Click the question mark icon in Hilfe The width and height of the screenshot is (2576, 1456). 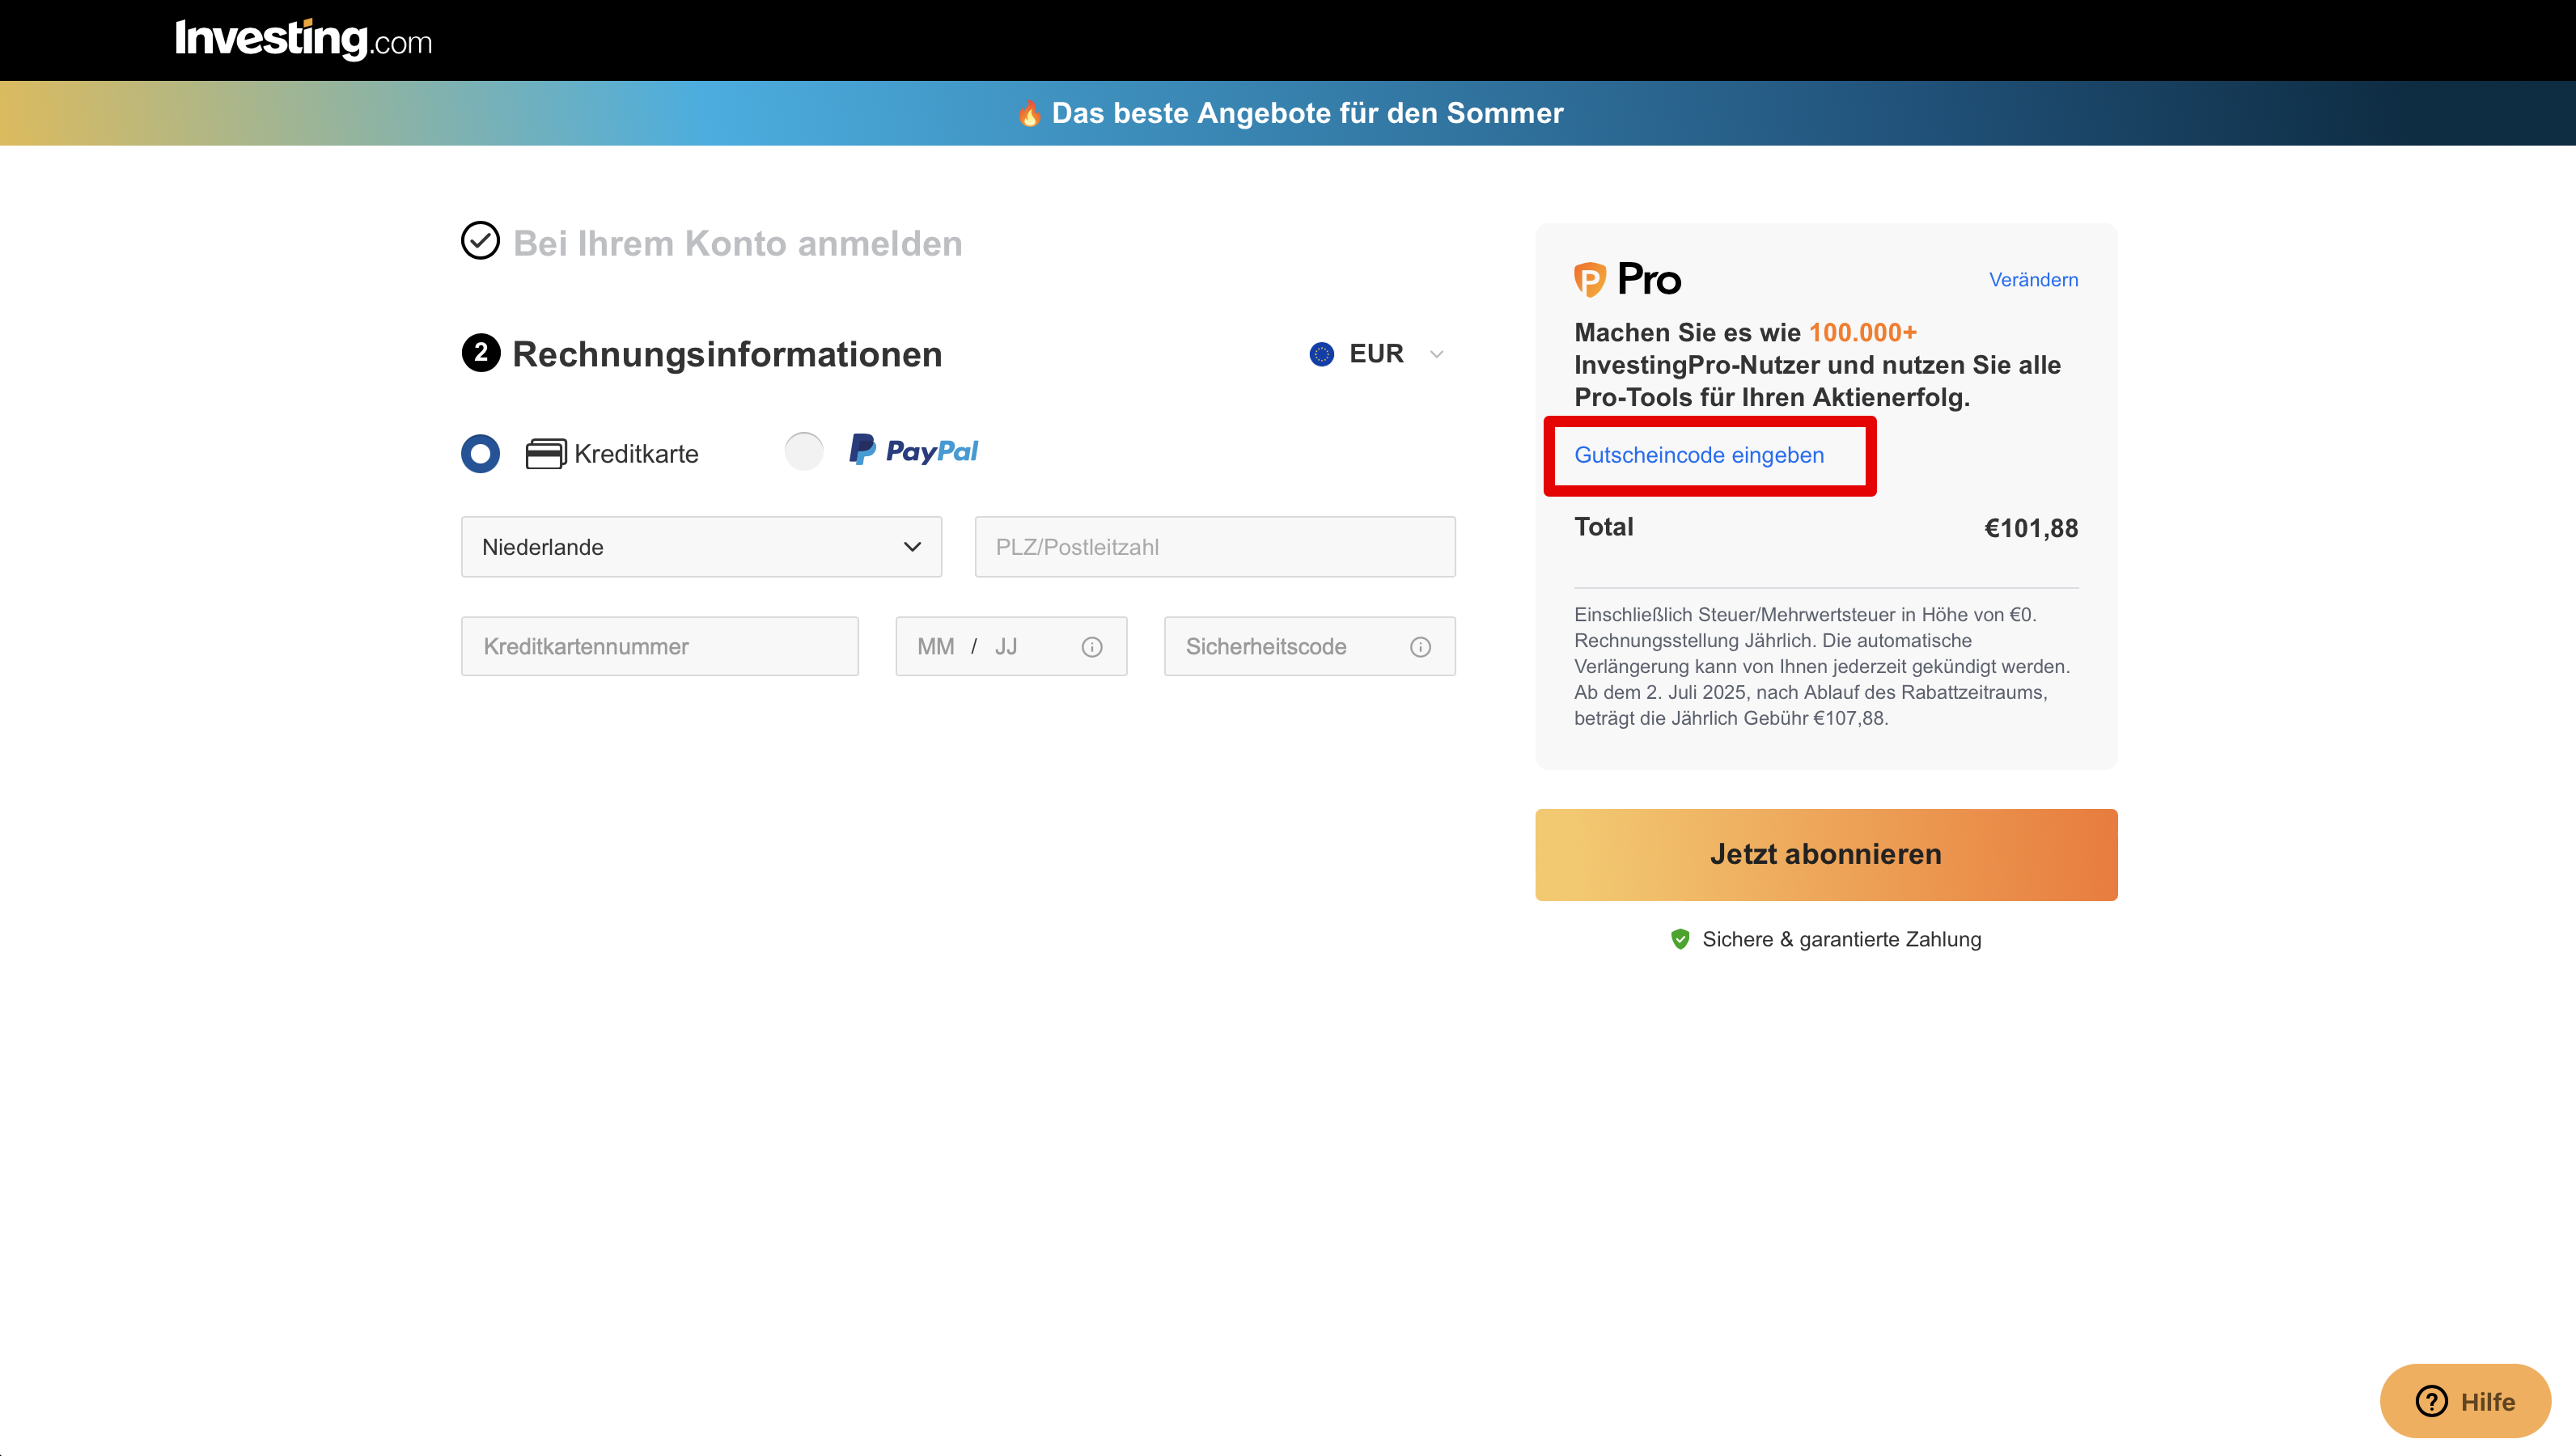click(2431, 1401)
